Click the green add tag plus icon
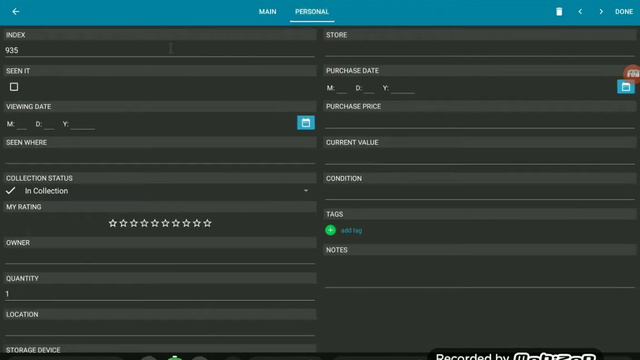 [x=331, y=230]
